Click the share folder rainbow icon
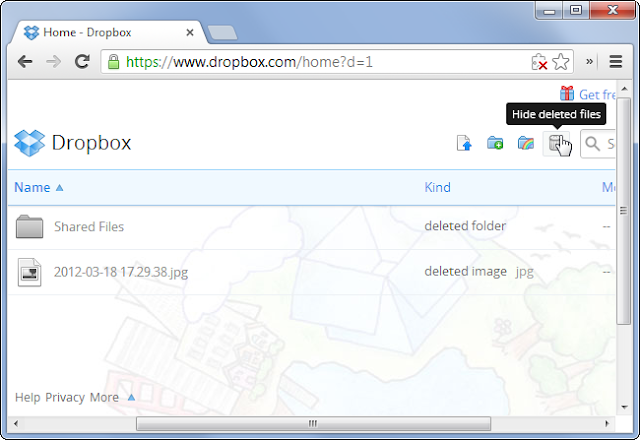Image resolution: width=640 pixels, height=440 pixels. tap(526, 143)
